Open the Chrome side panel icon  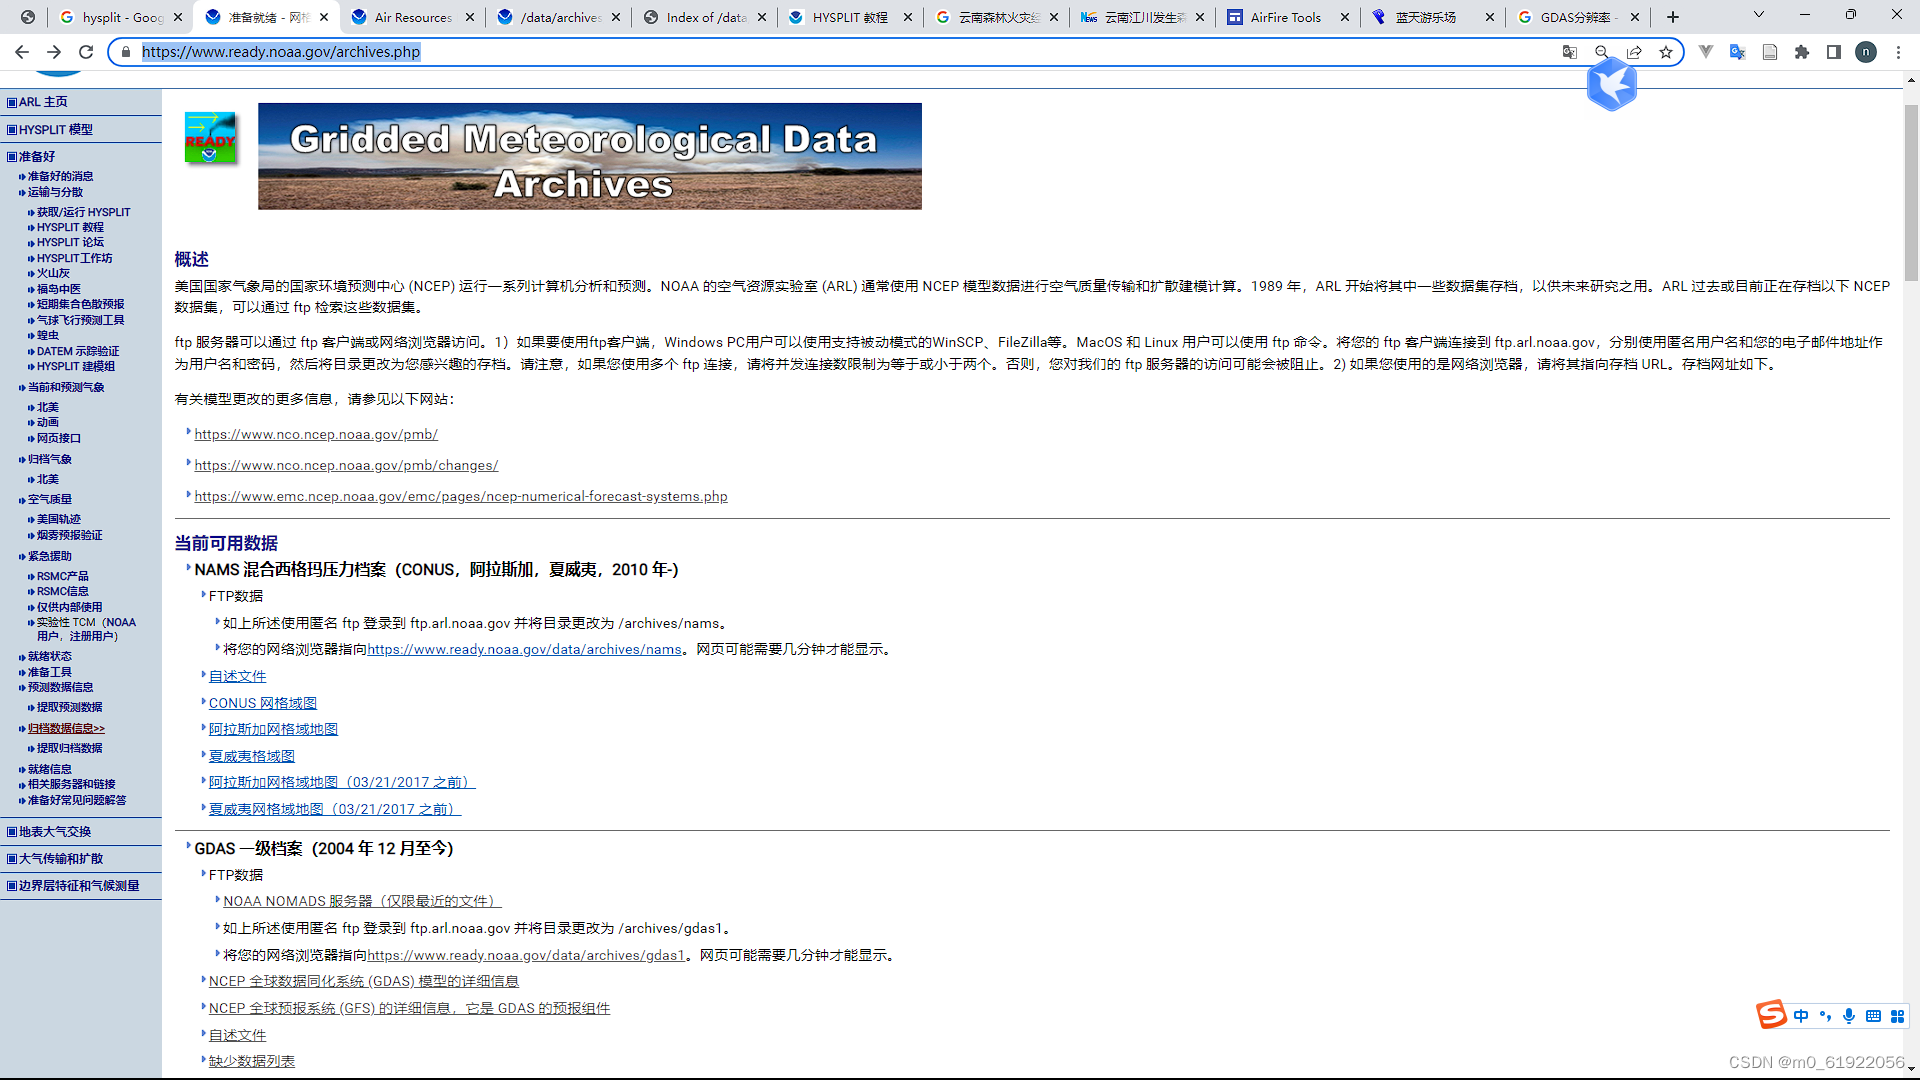coord(1835,52)
